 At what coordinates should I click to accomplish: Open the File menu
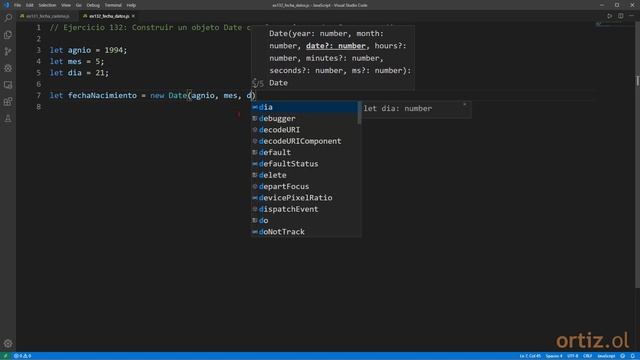18,5
